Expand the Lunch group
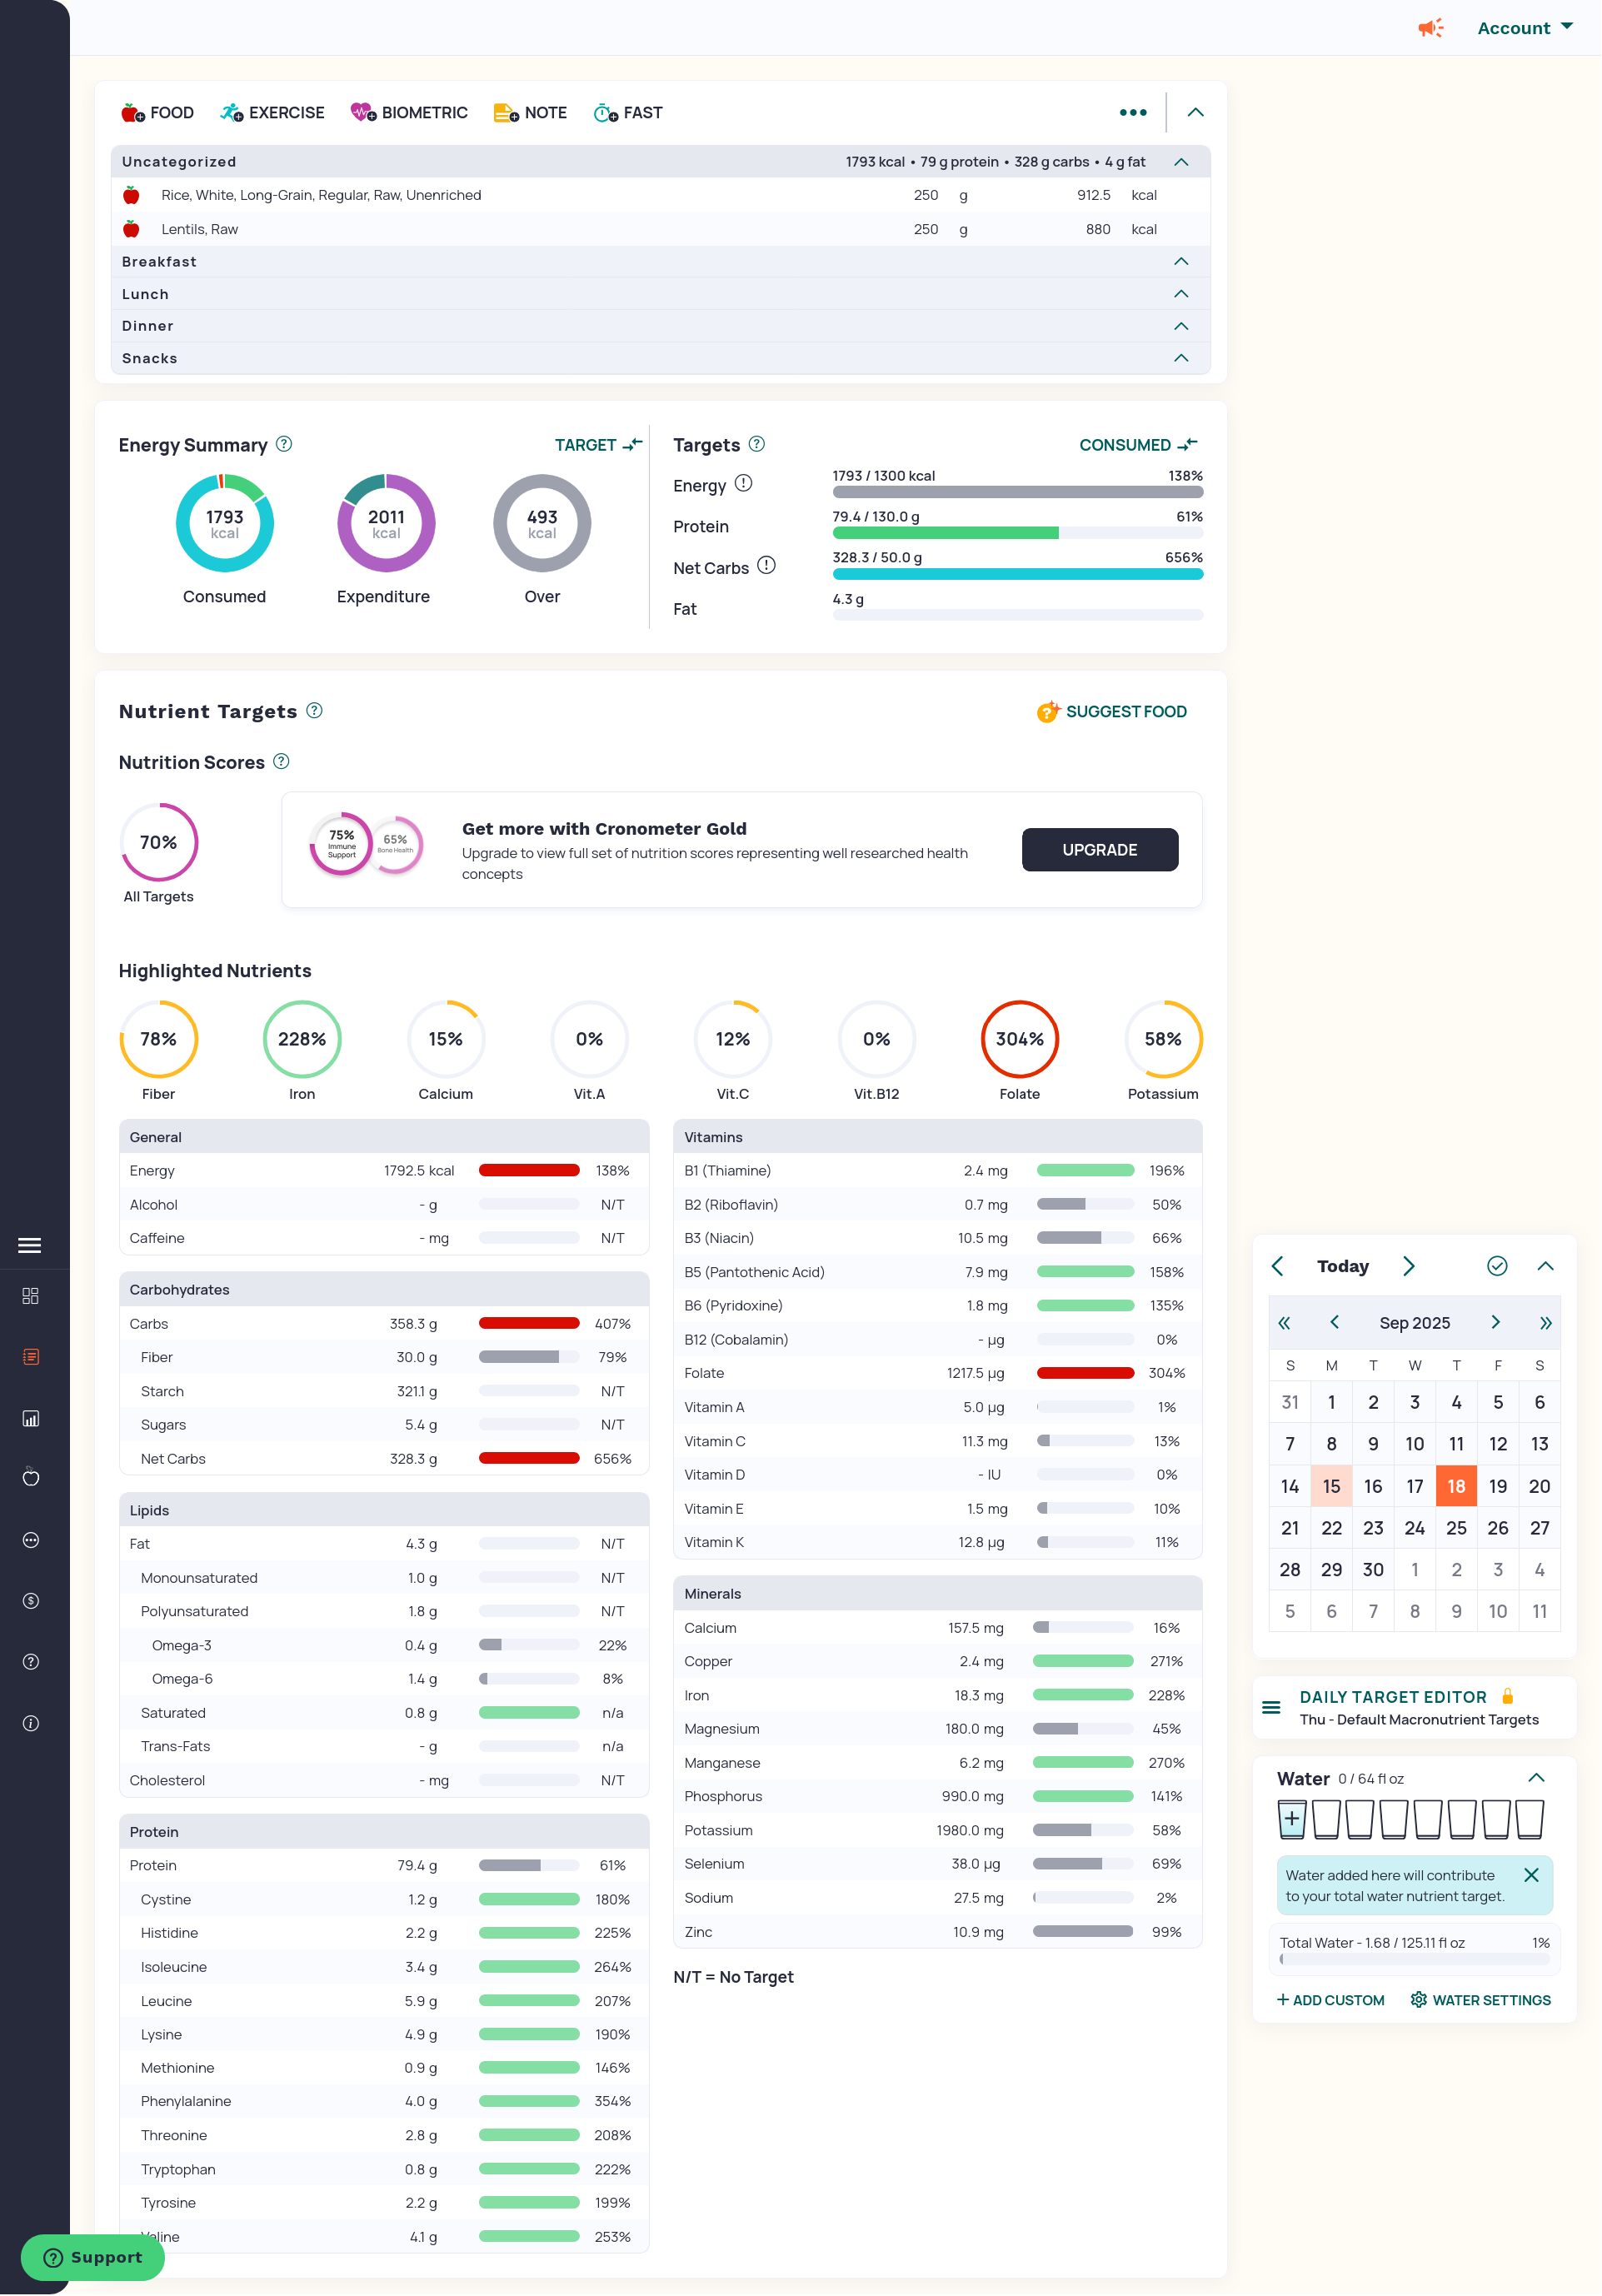The image size is (1602, 2296). (x=1181, y=294)
